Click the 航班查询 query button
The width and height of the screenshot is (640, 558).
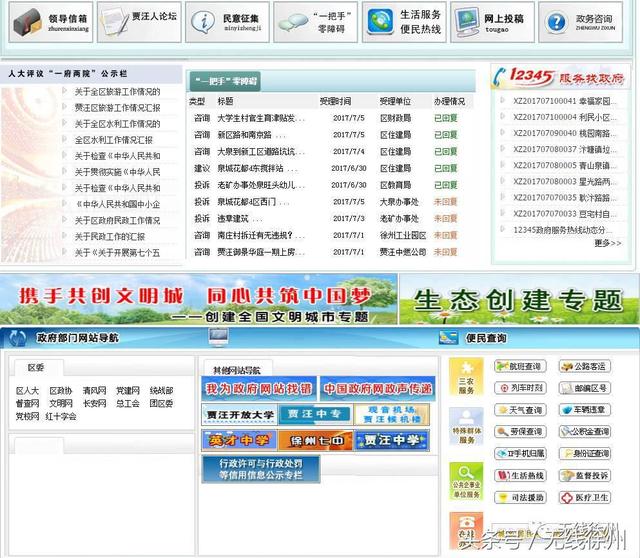click(520, 366)
